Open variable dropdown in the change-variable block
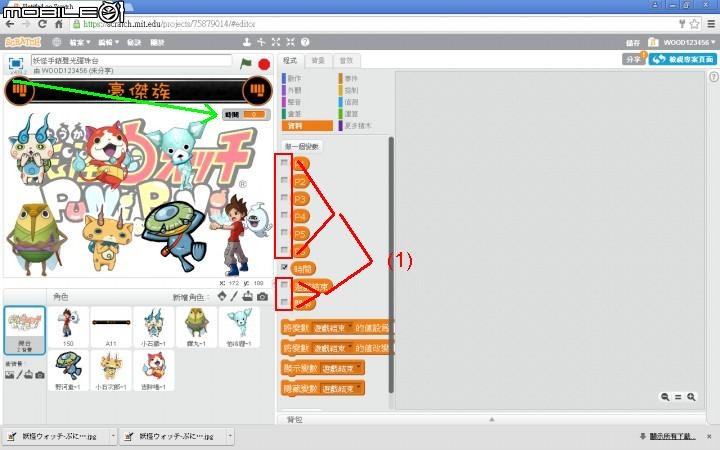 coord(333,348)
